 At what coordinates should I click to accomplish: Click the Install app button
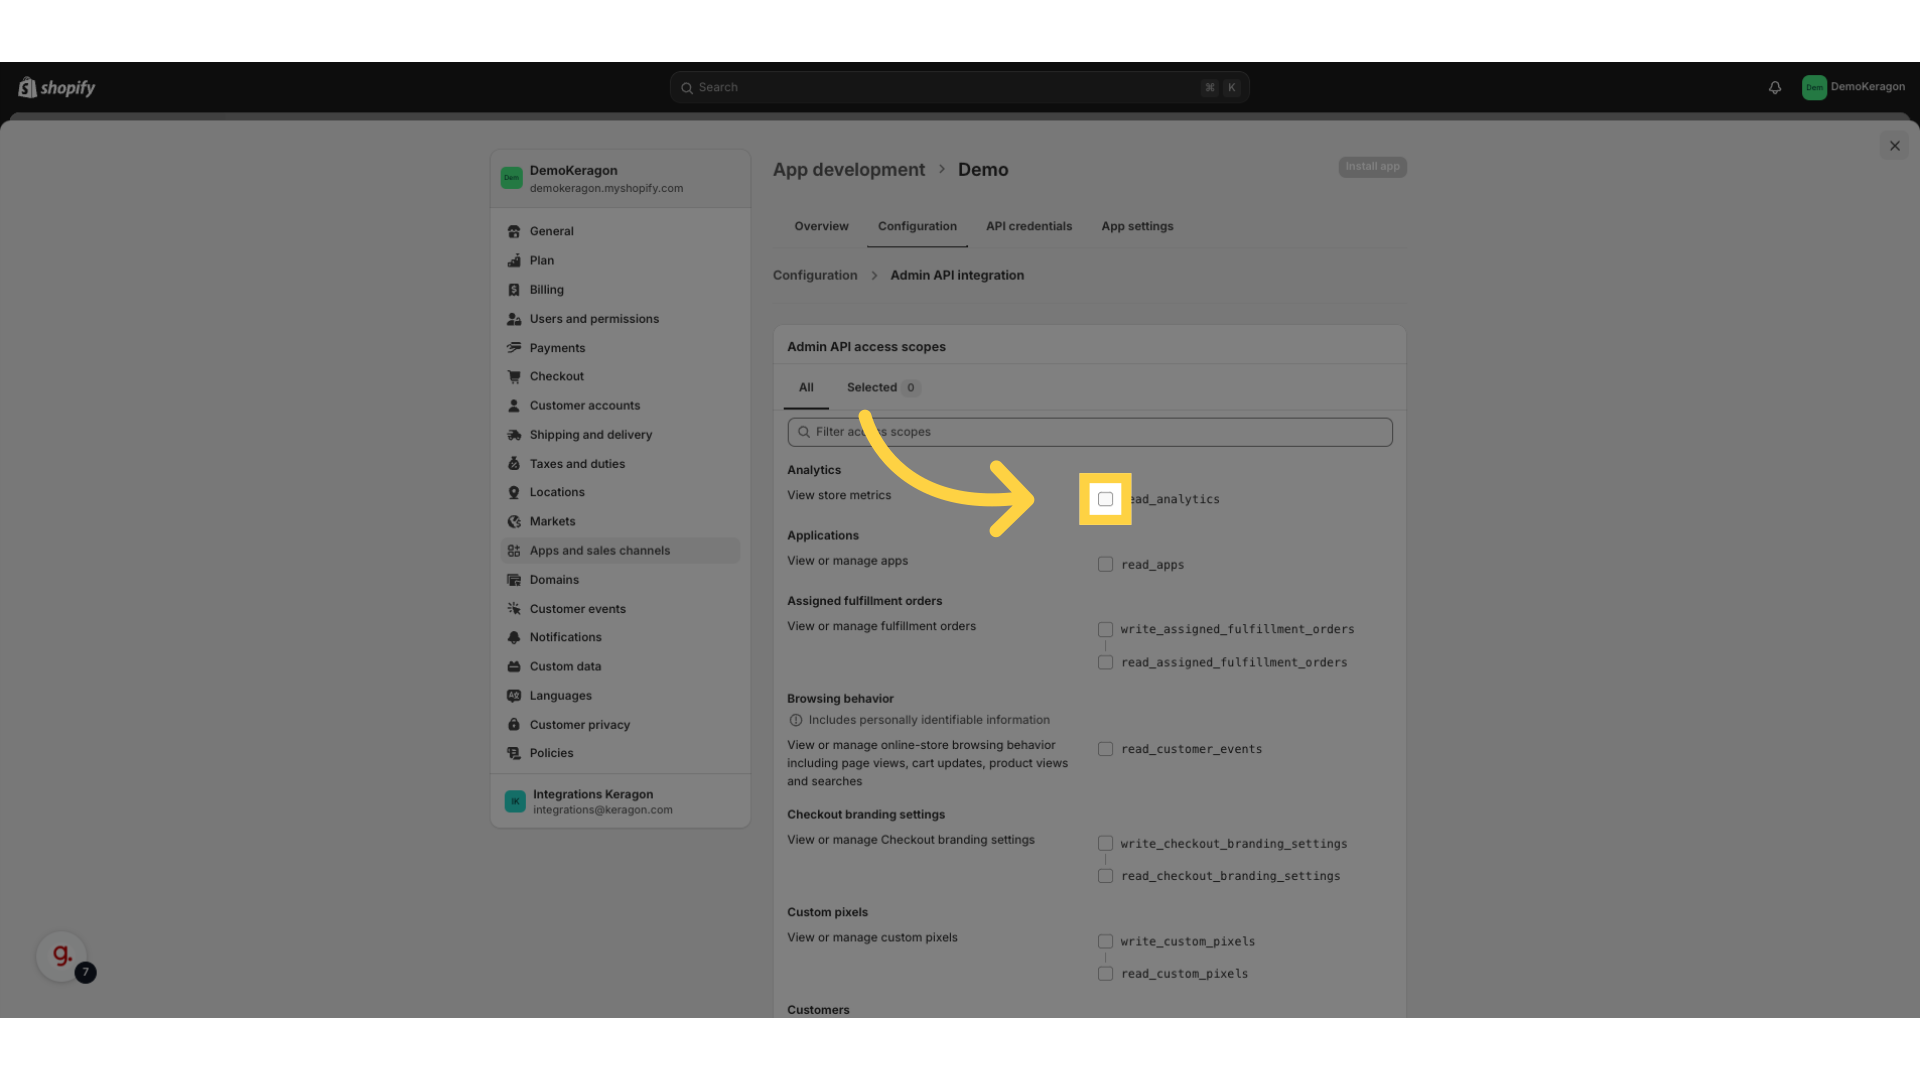[1372, 167]
